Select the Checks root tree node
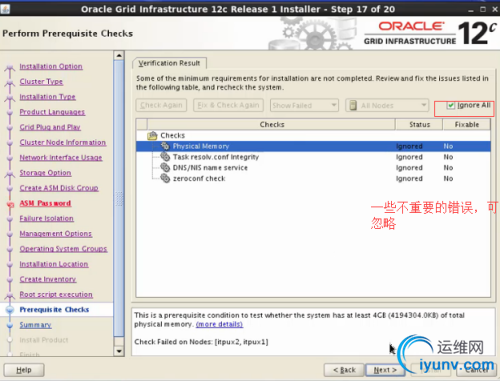 tap(172, 135)
